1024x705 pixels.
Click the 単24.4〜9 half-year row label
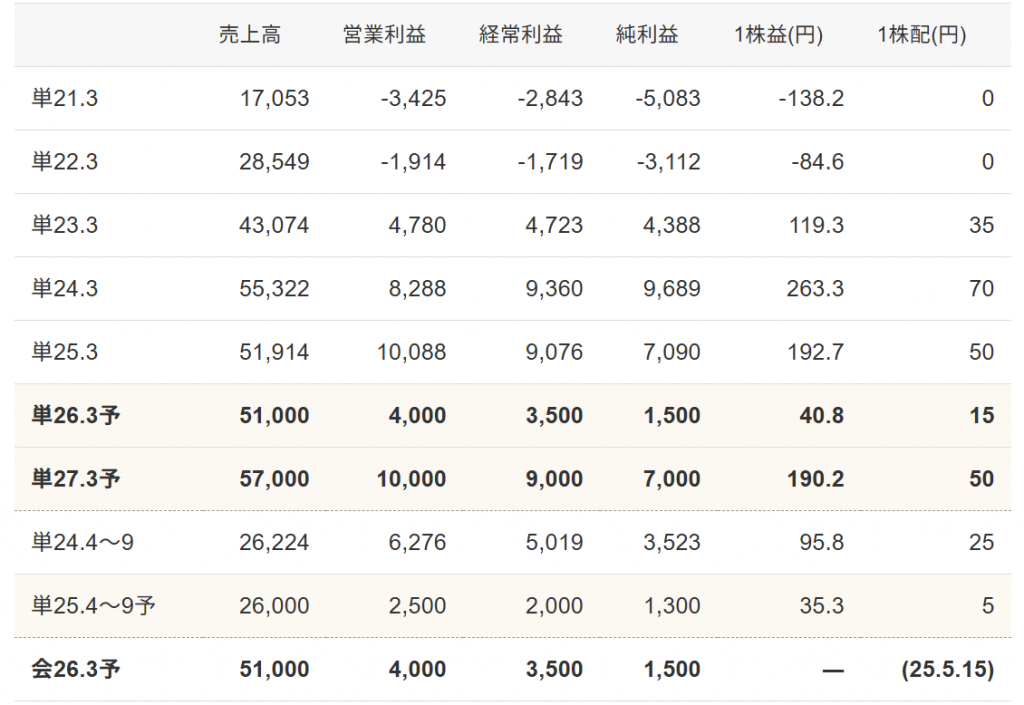tap(83, 542)
